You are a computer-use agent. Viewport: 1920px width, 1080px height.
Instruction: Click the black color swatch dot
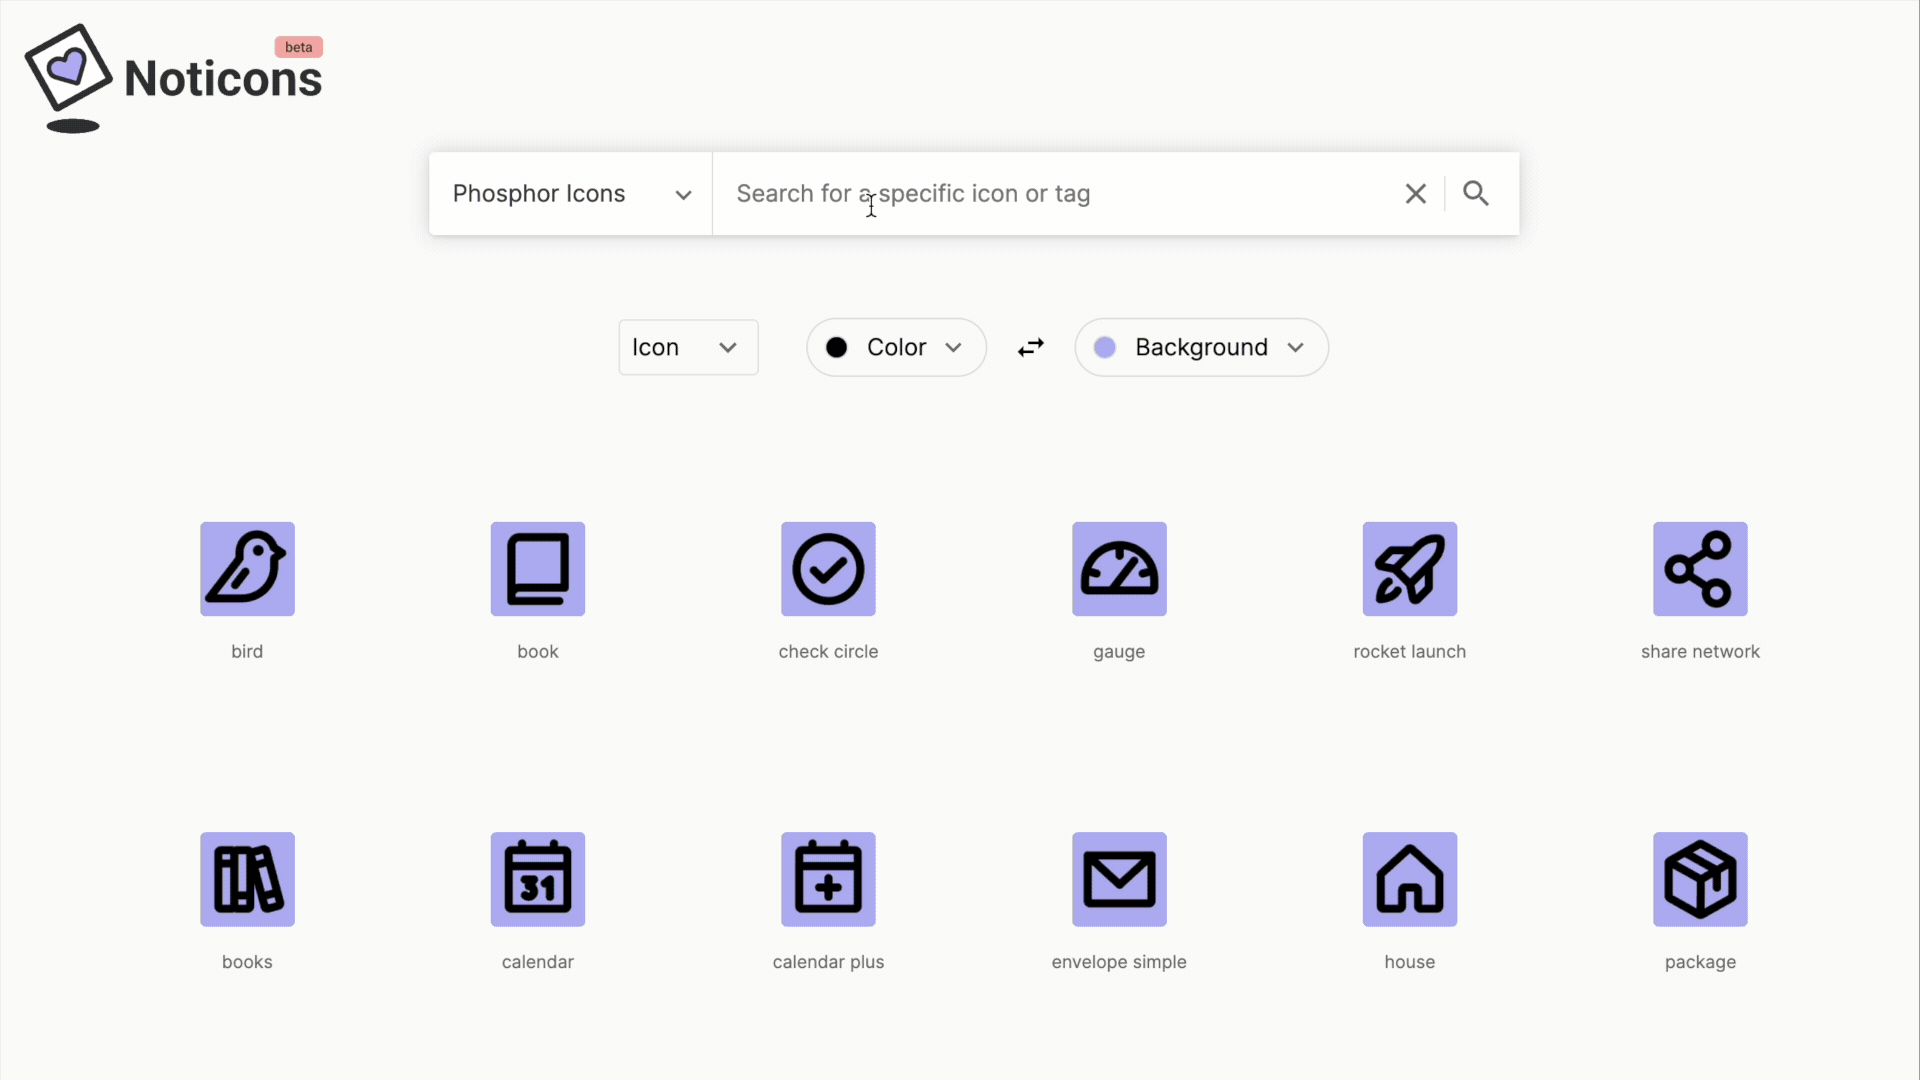tap(837, 347)
